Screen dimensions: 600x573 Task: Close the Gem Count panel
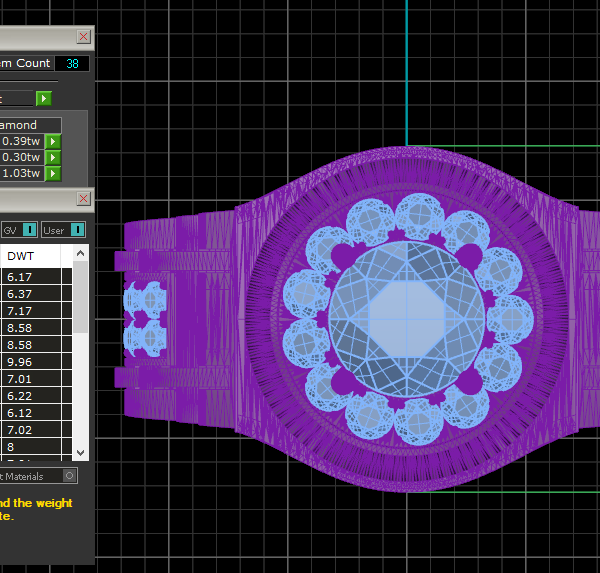point(83,36)
